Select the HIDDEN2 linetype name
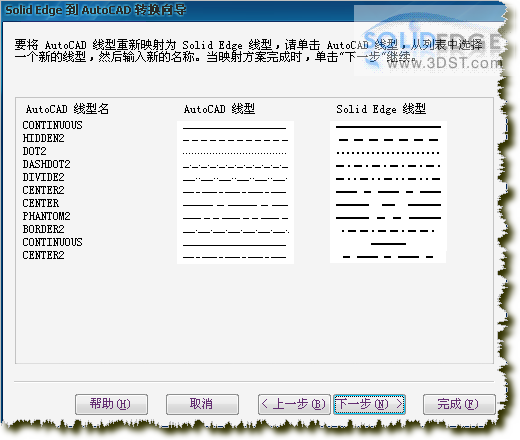Viewport: 520px width, 440px height. pos(43,138)
